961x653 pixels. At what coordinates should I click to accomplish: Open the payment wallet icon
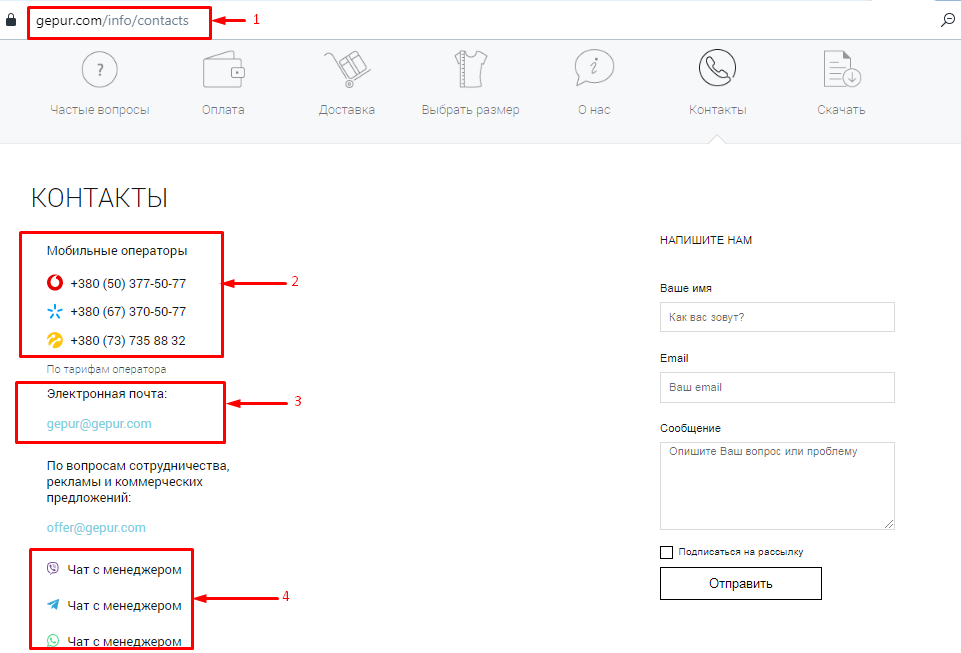click(223, 70)
